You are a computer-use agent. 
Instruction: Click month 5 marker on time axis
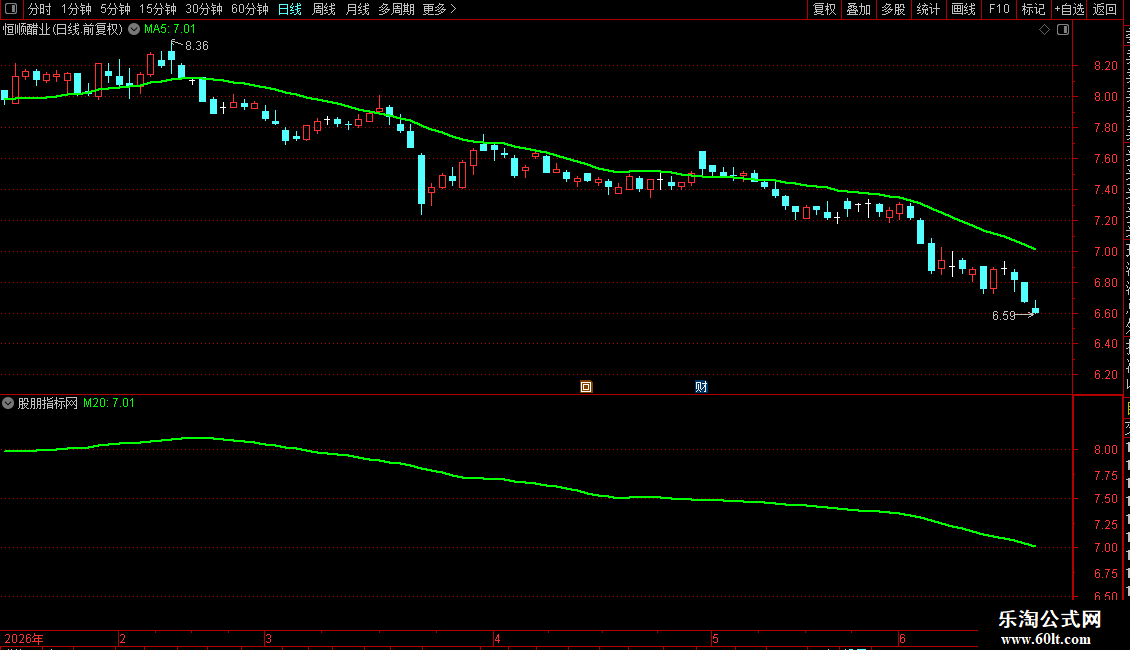(x=715, y=638)
